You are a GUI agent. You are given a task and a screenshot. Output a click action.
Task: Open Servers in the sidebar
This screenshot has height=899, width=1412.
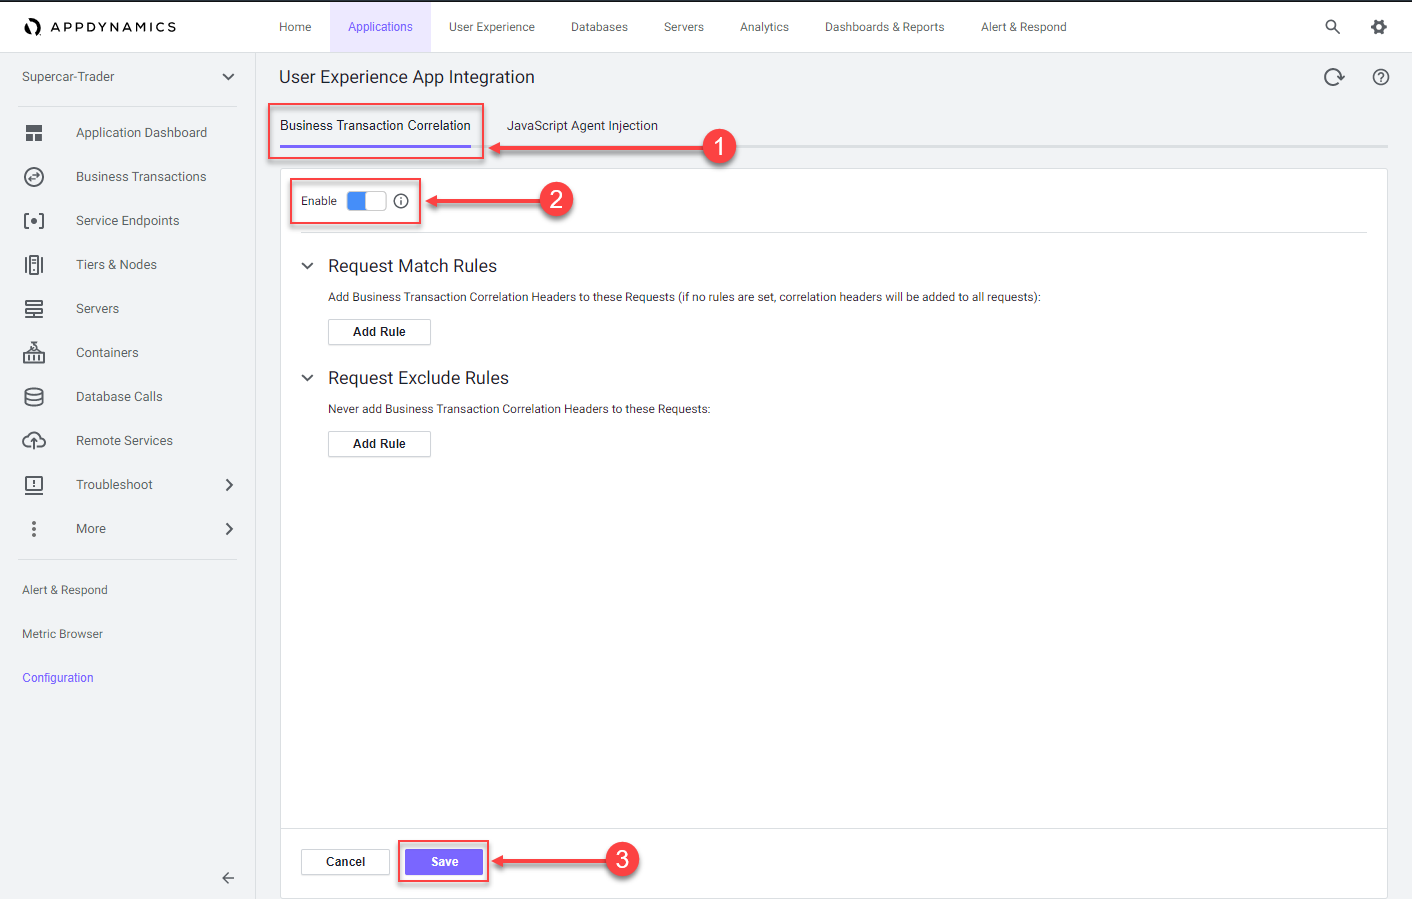click(97, 309)
